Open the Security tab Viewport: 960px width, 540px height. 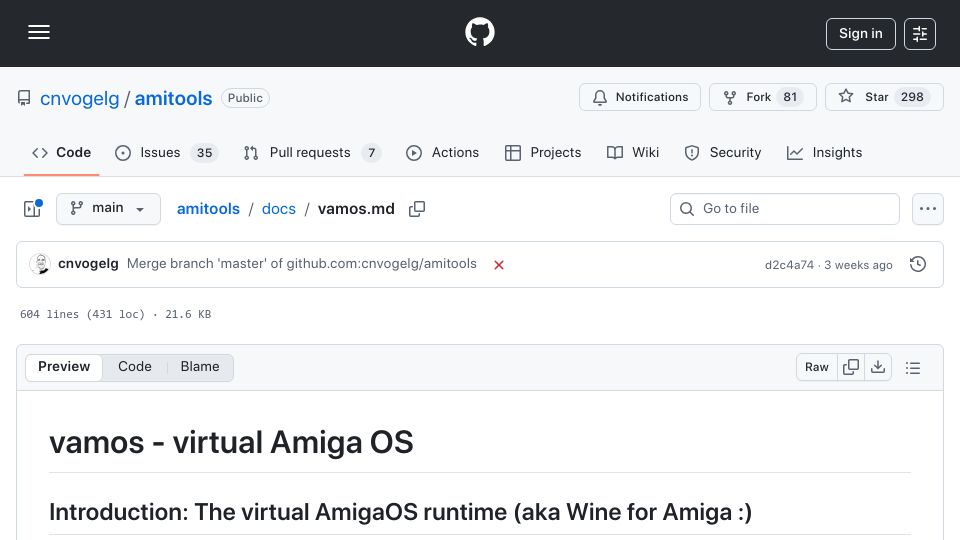[722, 152]
